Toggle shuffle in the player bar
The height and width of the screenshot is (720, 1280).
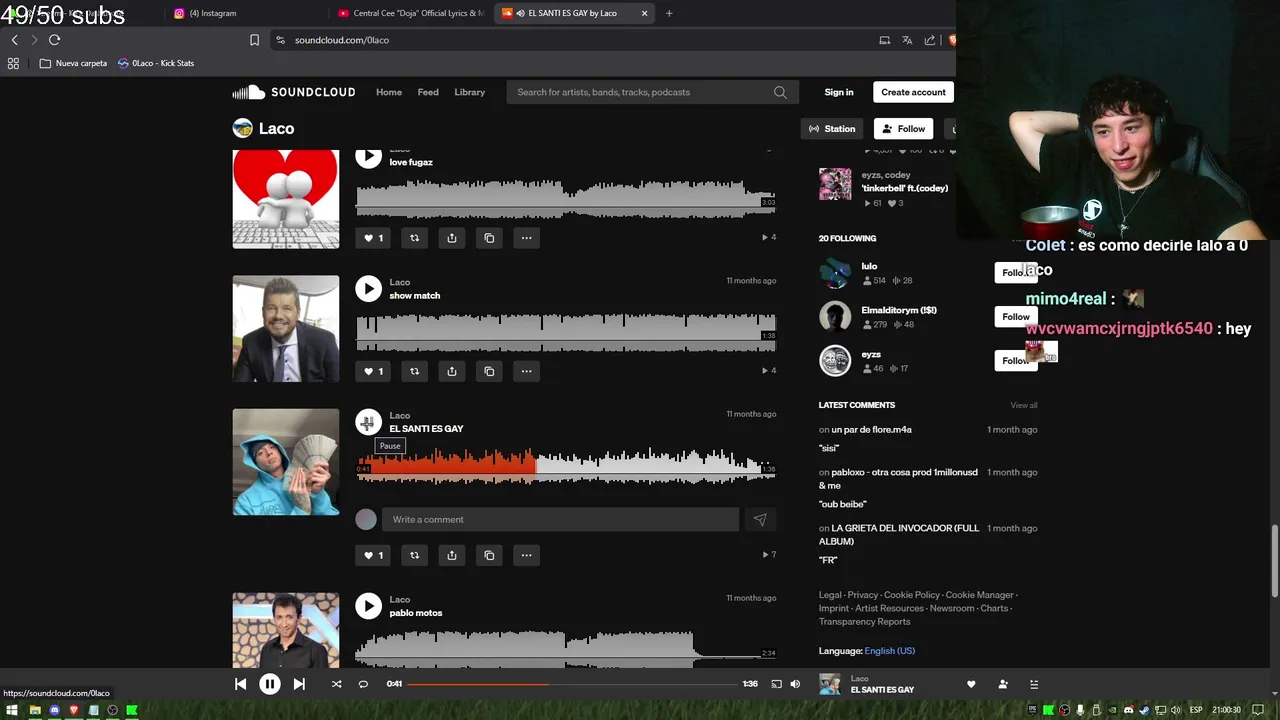pyautogui.click(x=336, y=684)
